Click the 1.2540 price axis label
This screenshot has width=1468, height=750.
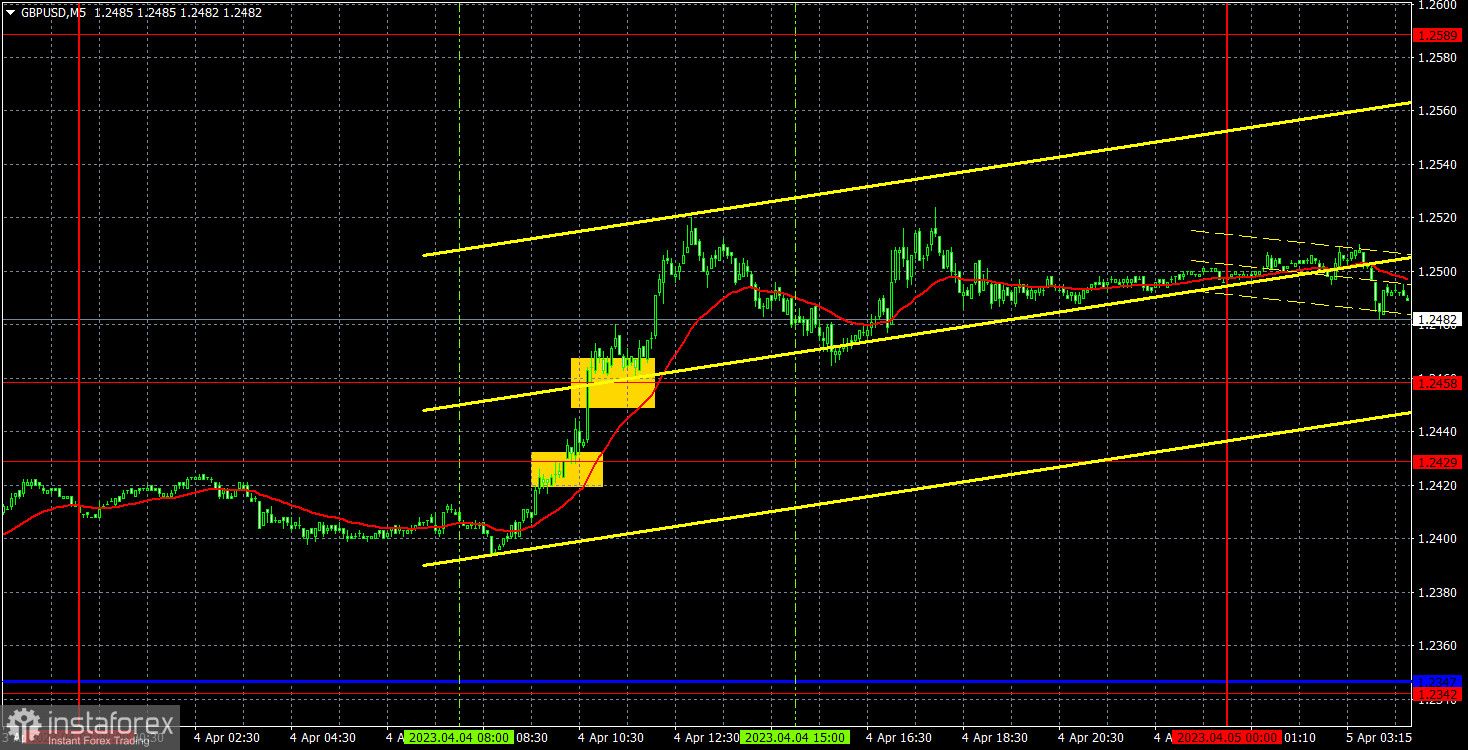(1436, 165)
